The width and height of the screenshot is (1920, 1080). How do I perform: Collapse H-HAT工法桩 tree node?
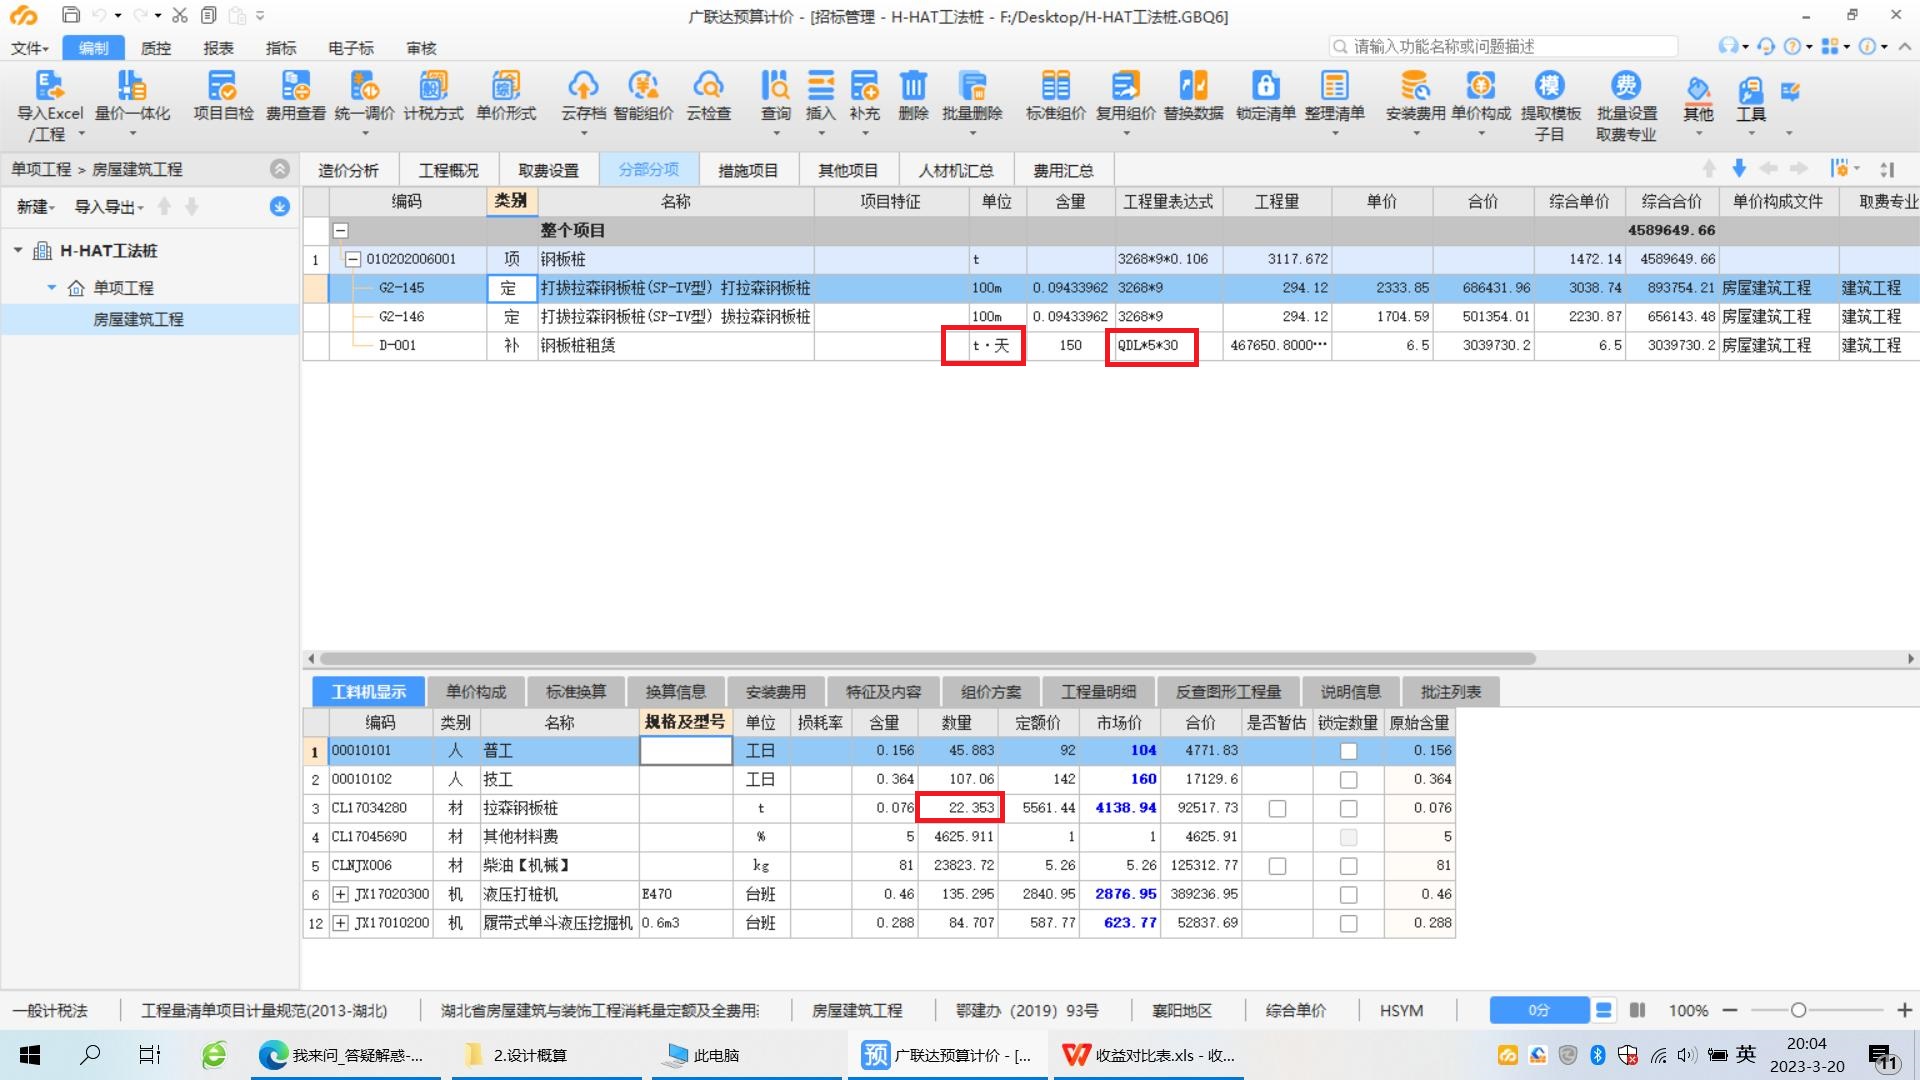coord(18,250)
